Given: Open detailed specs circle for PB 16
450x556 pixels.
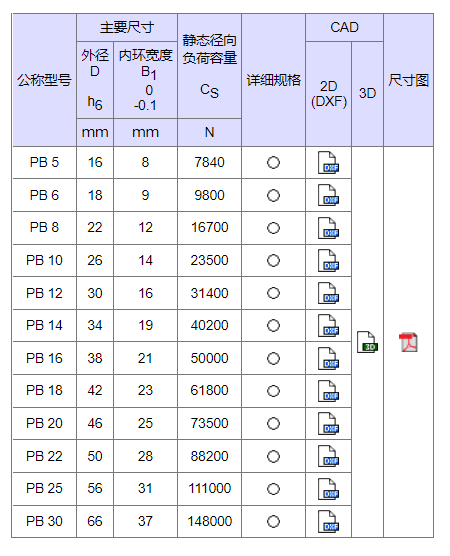Looking at the screenshot, I should pyautogui.click(x=273, y=358).
